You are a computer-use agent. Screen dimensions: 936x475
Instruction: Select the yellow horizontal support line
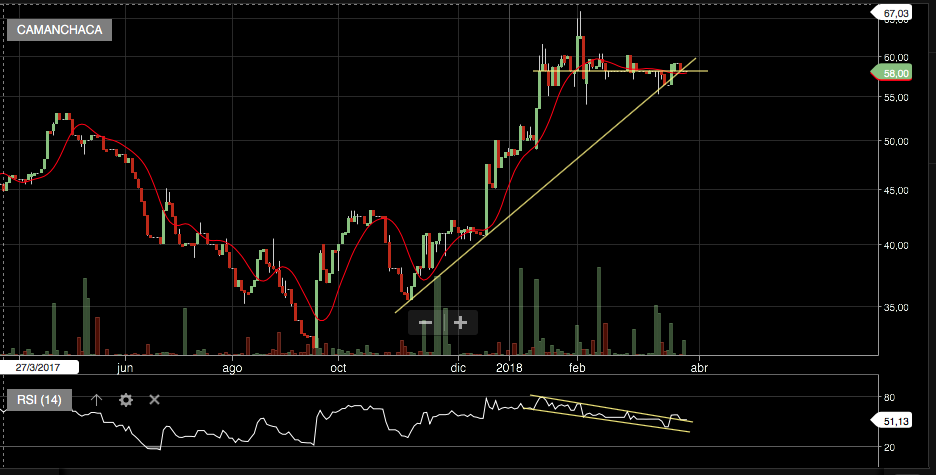tap(621, 71)
